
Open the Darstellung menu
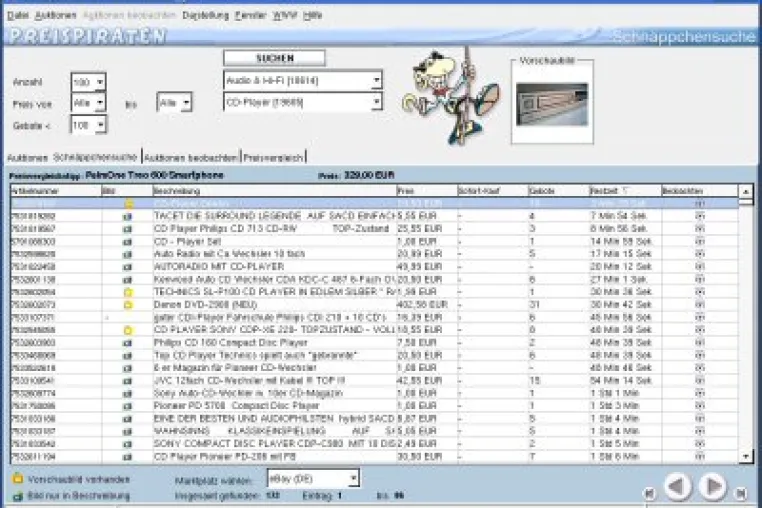(x=205, y=16)
